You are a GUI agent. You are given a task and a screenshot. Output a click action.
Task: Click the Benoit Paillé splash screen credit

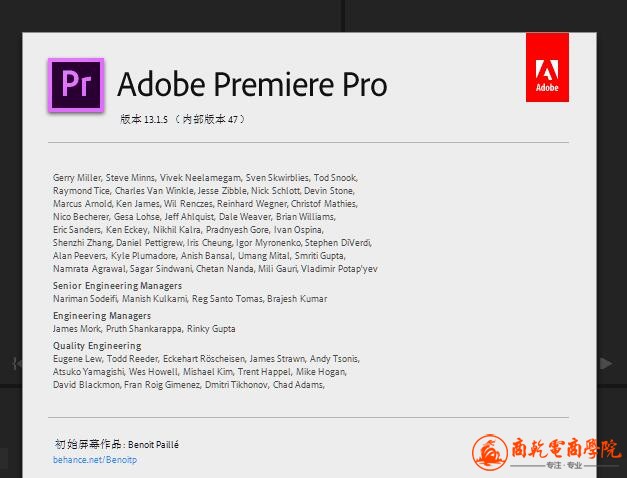(154, 444)
